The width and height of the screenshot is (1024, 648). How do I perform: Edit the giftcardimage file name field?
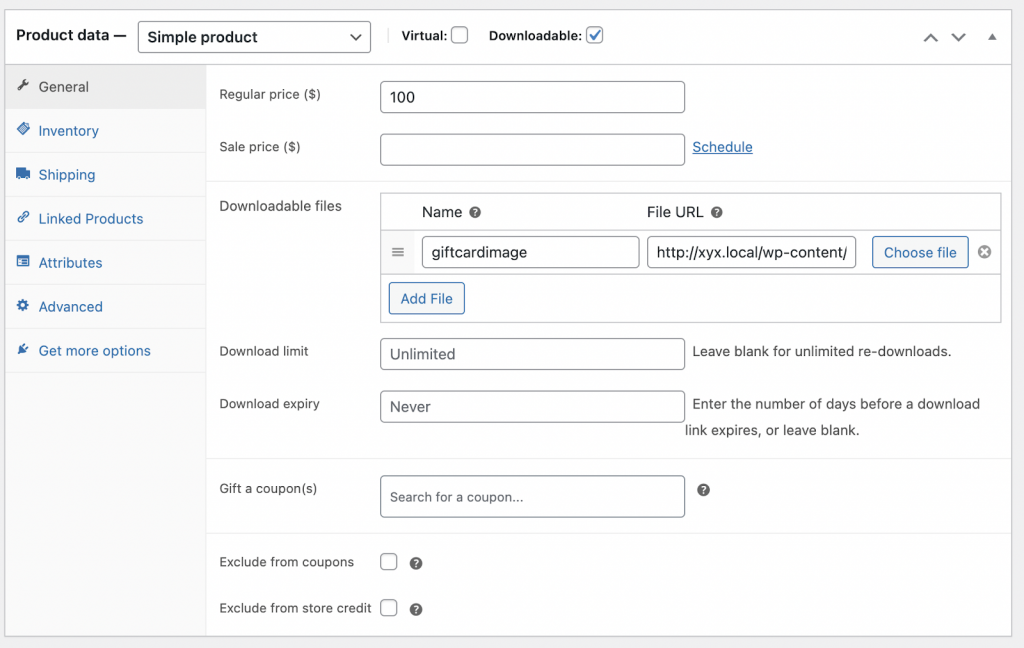click(530, 252)
